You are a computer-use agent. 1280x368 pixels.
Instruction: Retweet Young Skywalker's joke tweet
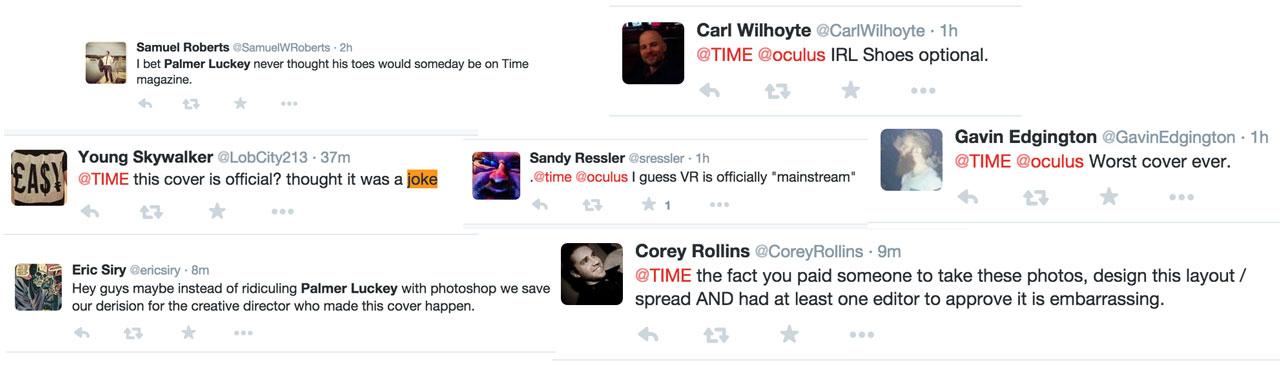coord(152,212)
